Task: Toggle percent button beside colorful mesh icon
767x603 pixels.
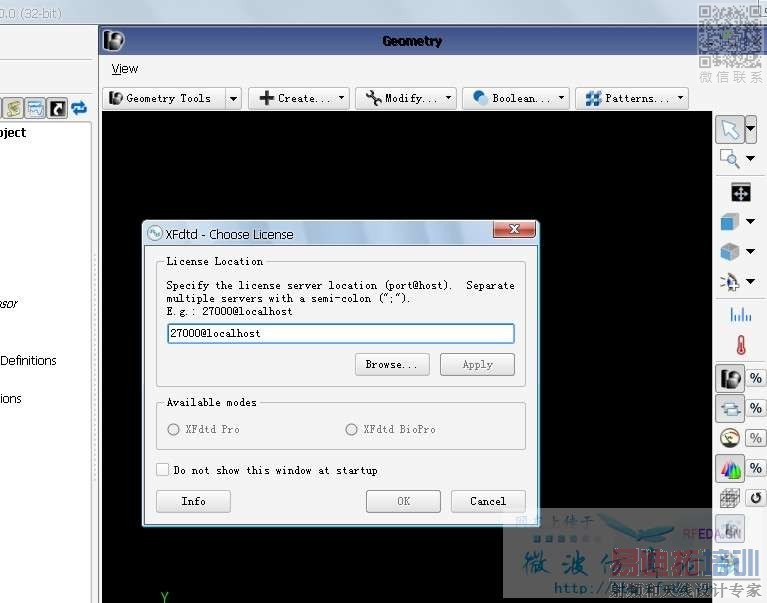Action: point(756,469)
